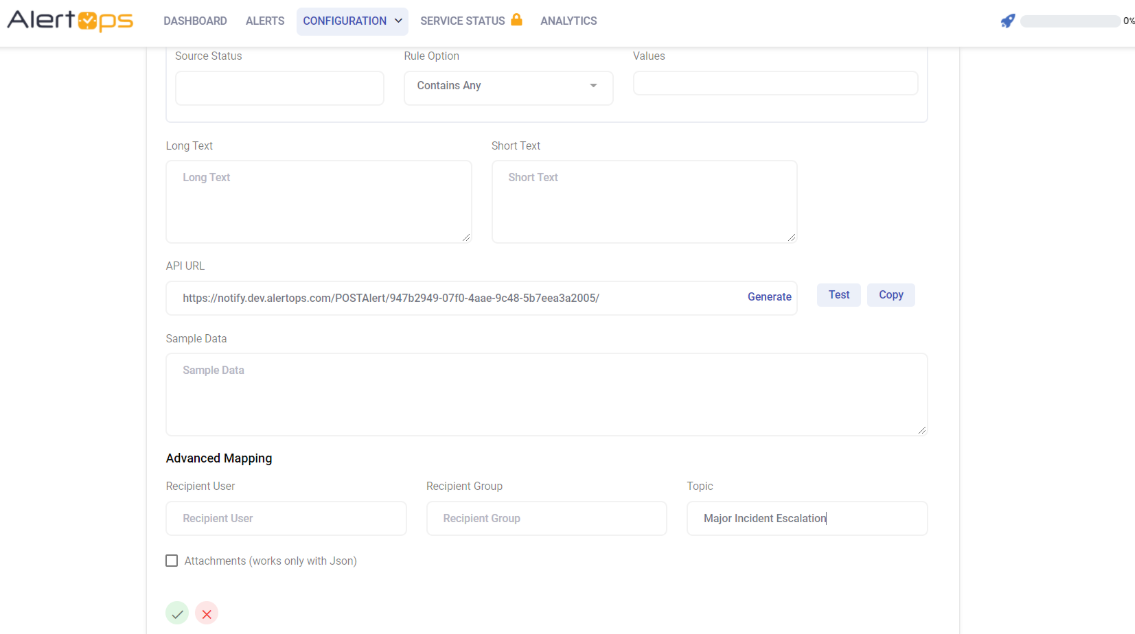The height and width of the screenshot is (634, 1135).
Task: Click the Test button
Action: [838, 295]
